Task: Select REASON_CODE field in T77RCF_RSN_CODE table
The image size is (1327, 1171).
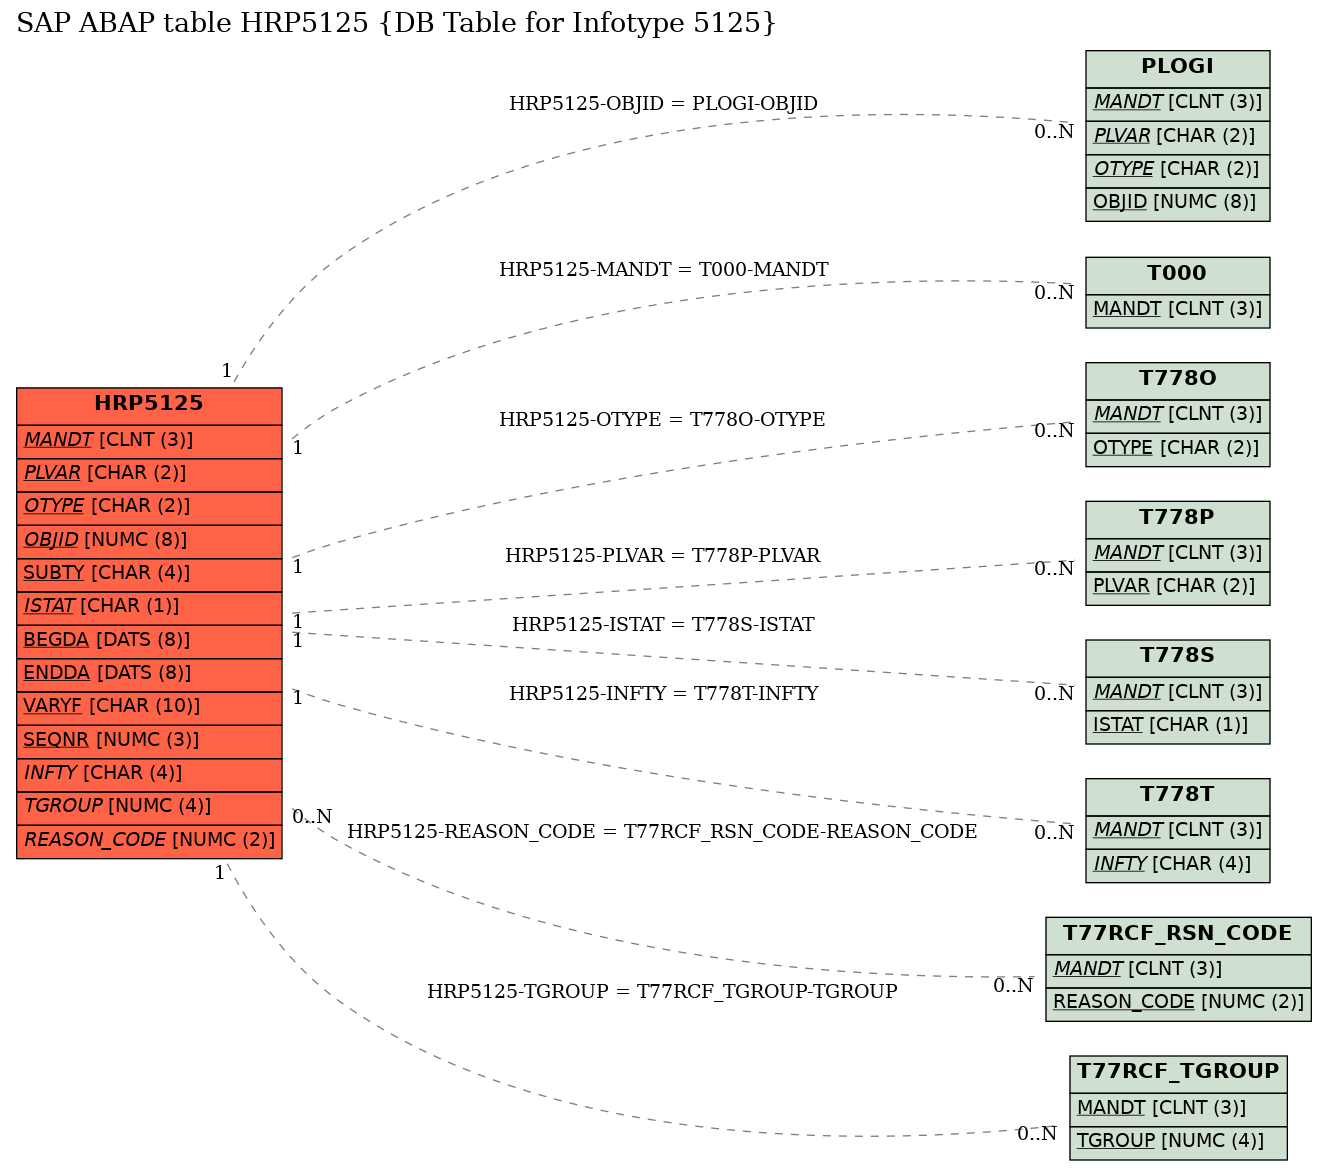Action: point(1177,1003)
